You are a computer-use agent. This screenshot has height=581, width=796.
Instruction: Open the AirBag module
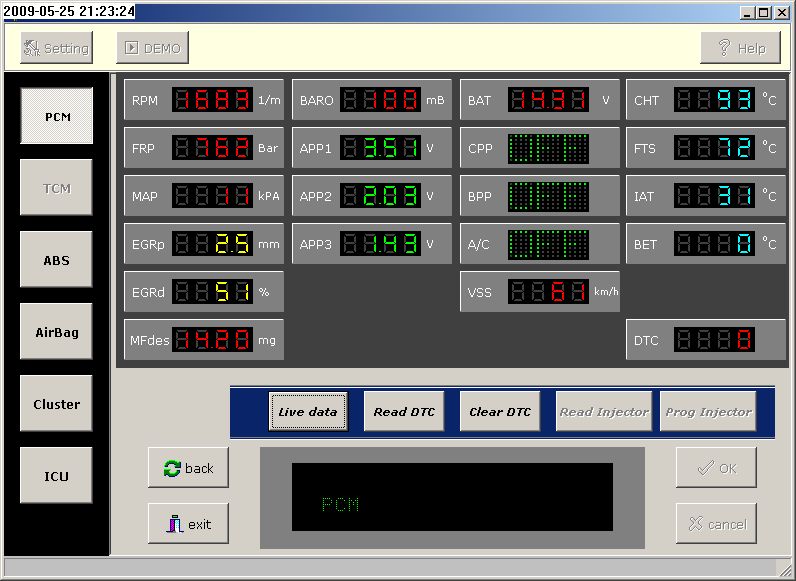click(57, 332)
